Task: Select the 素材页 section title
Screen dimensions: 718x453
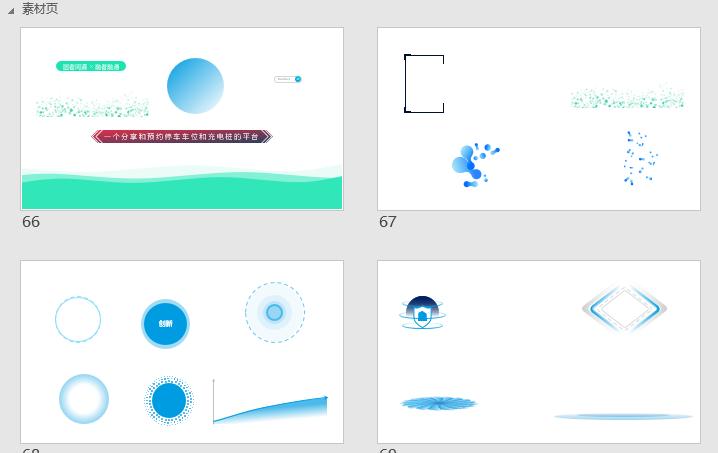Action: point(40,9)
